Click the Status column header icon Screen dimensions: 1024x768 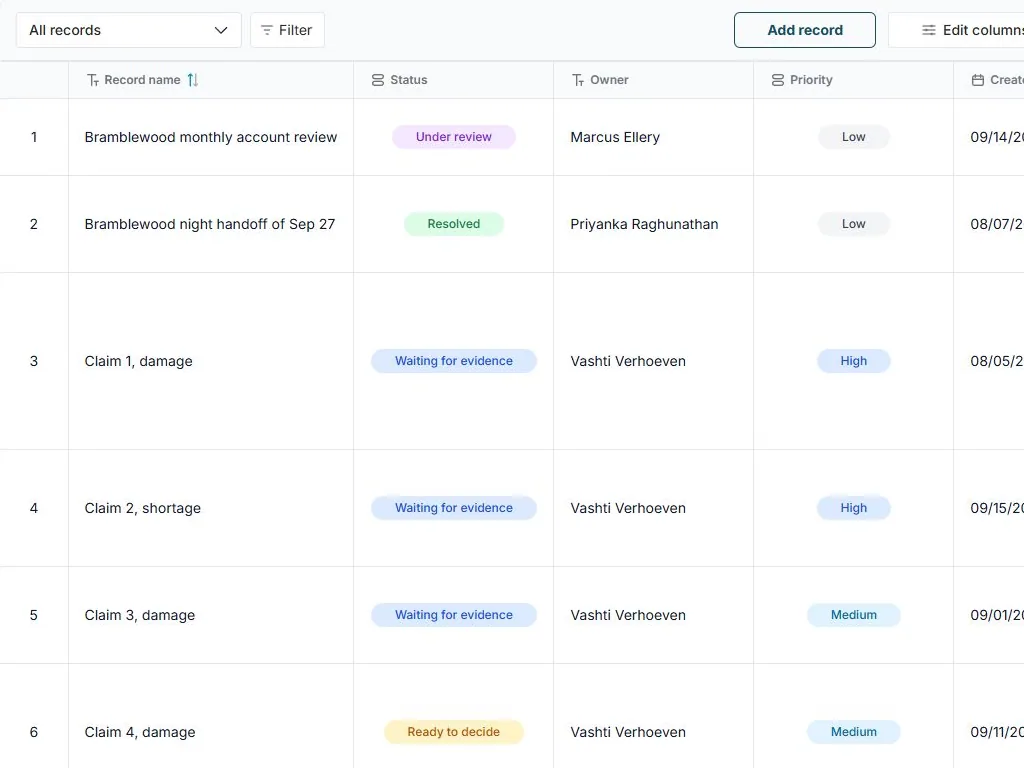(377, 80)
